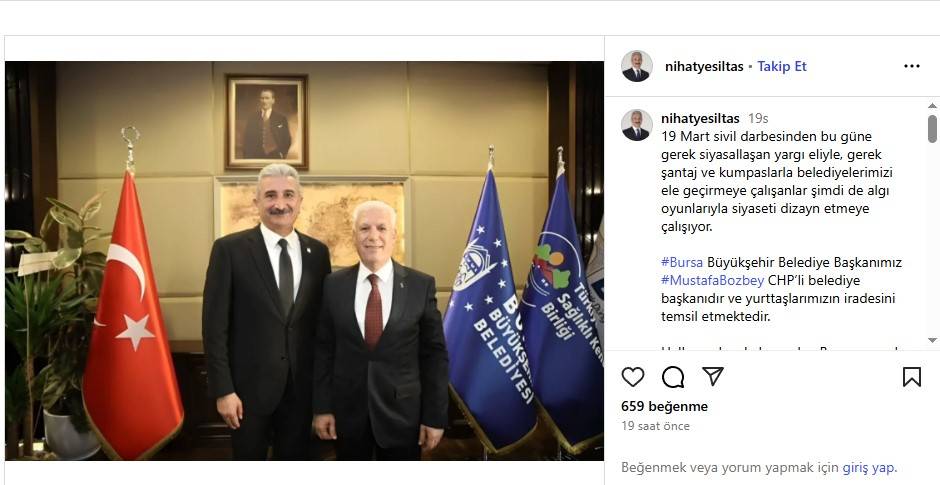Image resolution: width=940 pixels, height=485 pixels.
Task: View the 659 beğenme likes count
Action: click(x=664, y=406)
